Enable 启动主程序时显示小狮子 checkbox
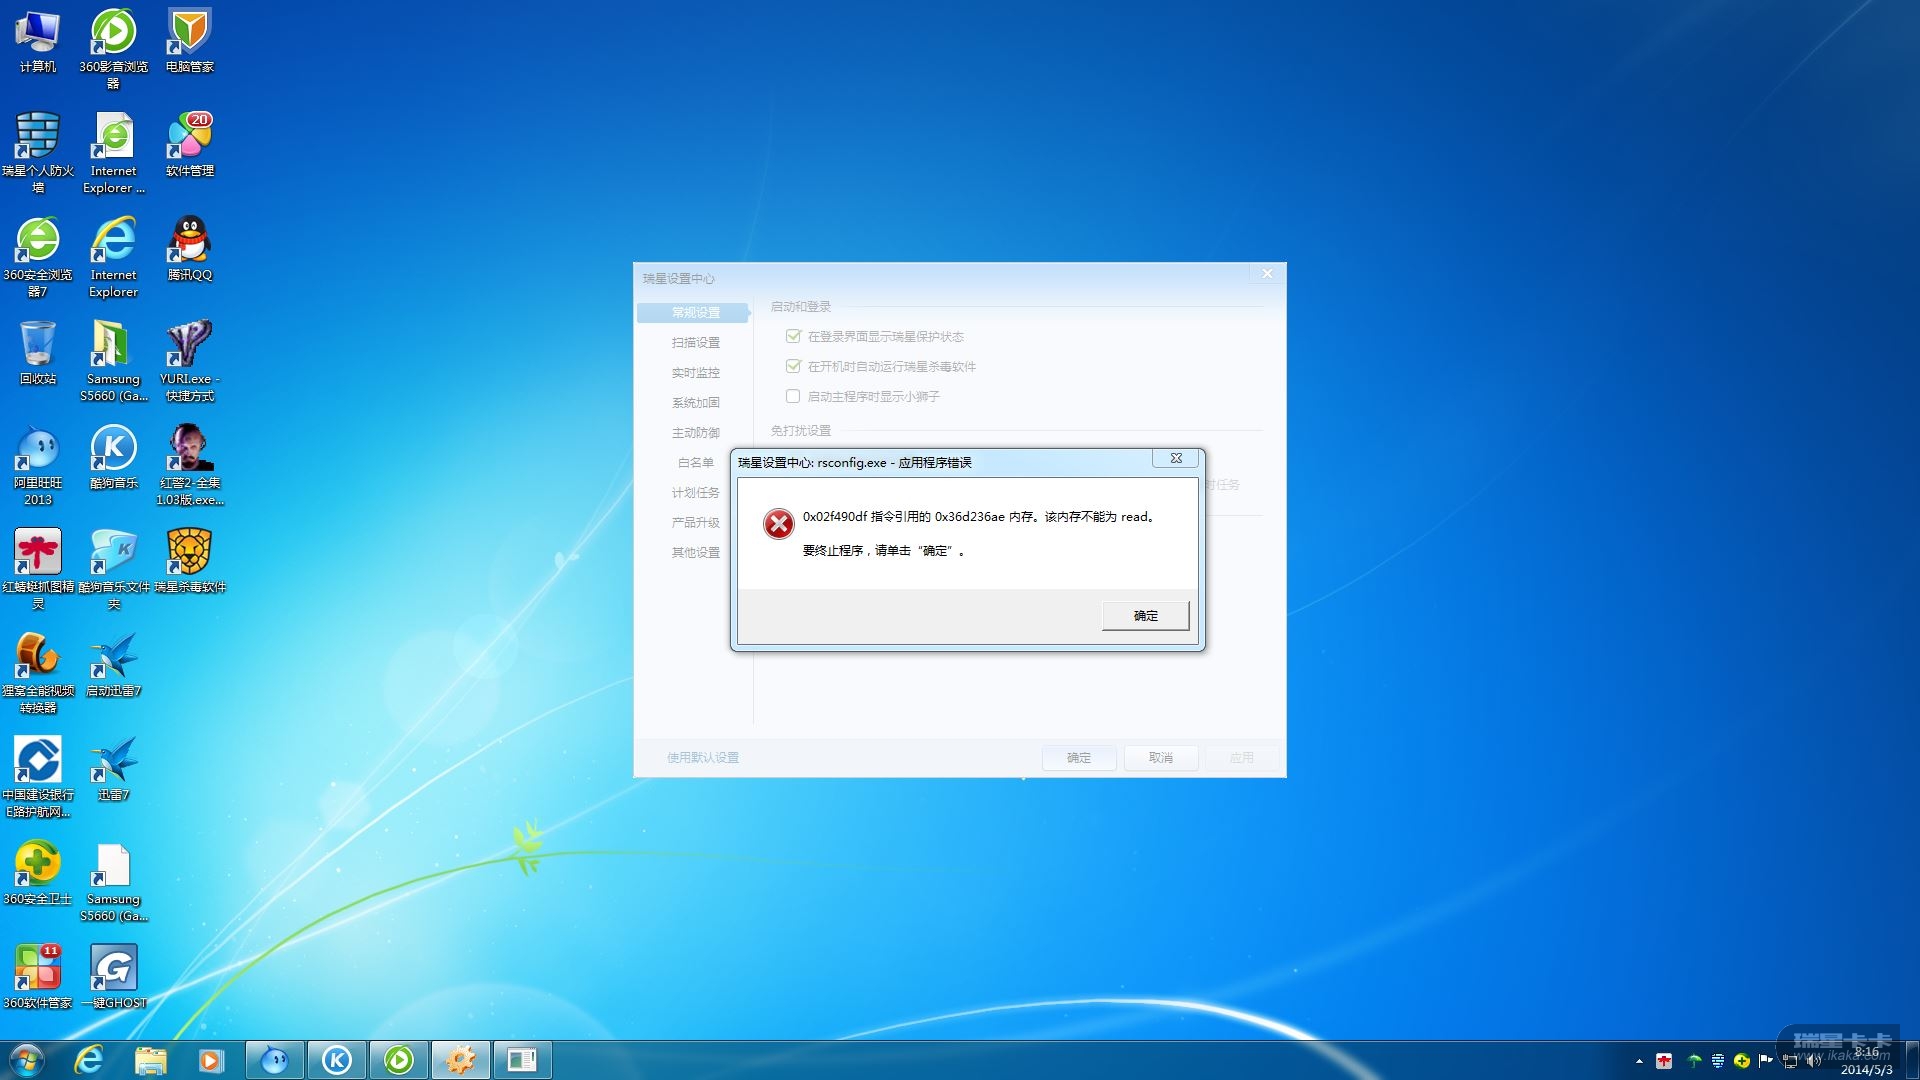This screenshot has height=1080, width=1920. [793, 396]
